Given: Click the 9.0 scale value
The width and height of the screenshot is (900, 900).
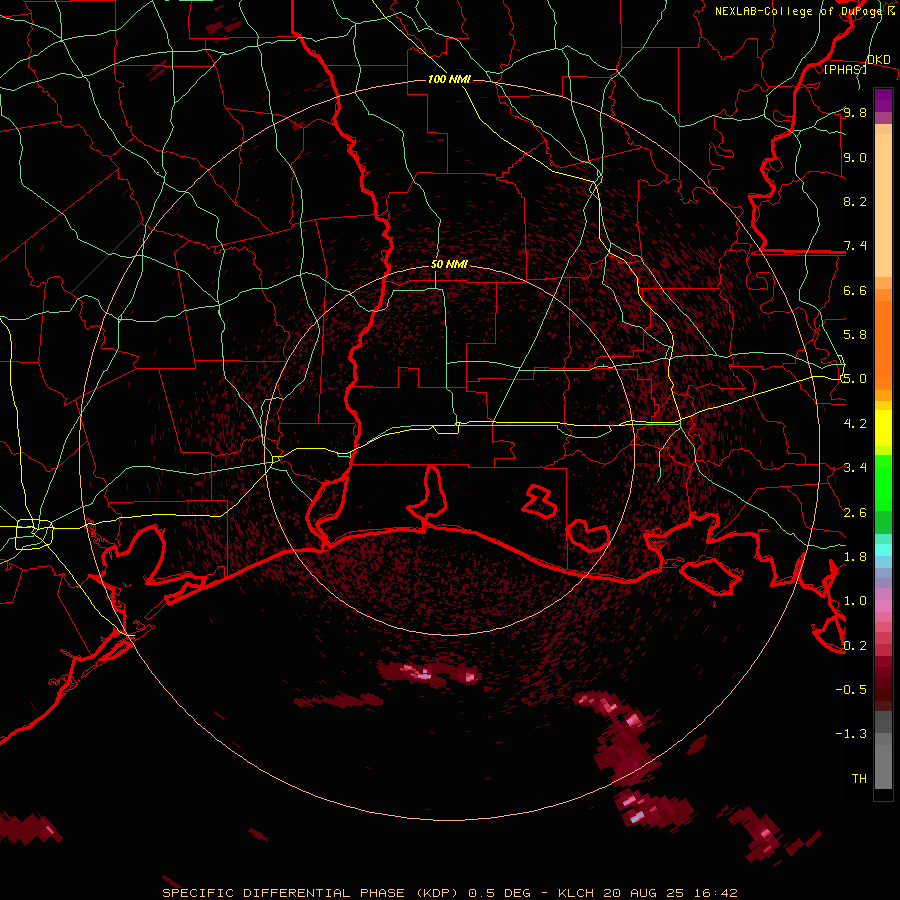Looking at the screenshot, I should pyautogui.click(x=855, y=157).
